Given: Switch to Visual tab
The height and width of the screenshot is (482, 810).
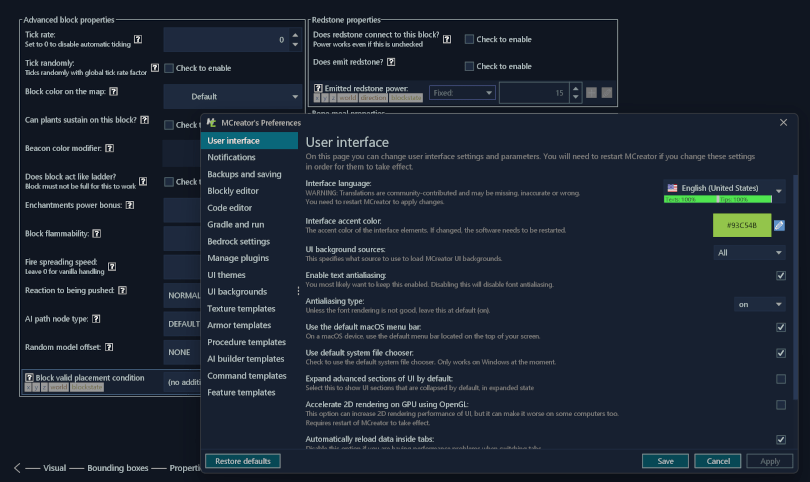Looking at the screenshot, I should pyautogui.click(x=54, y=468).
